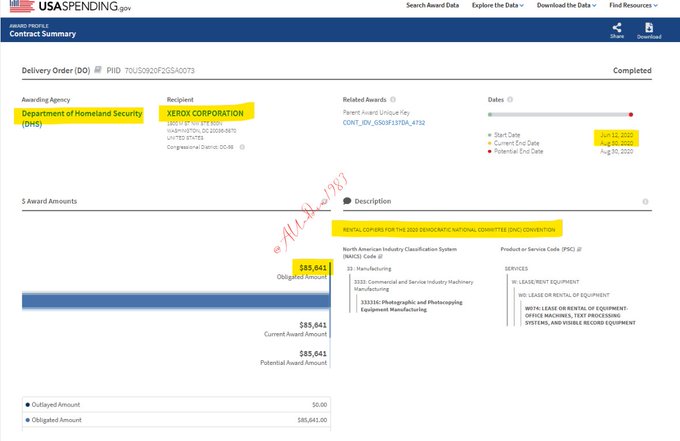
Task: Open parent award CONT_IDV_GS03F137DA_4732 link
Action: pos(385,122)
